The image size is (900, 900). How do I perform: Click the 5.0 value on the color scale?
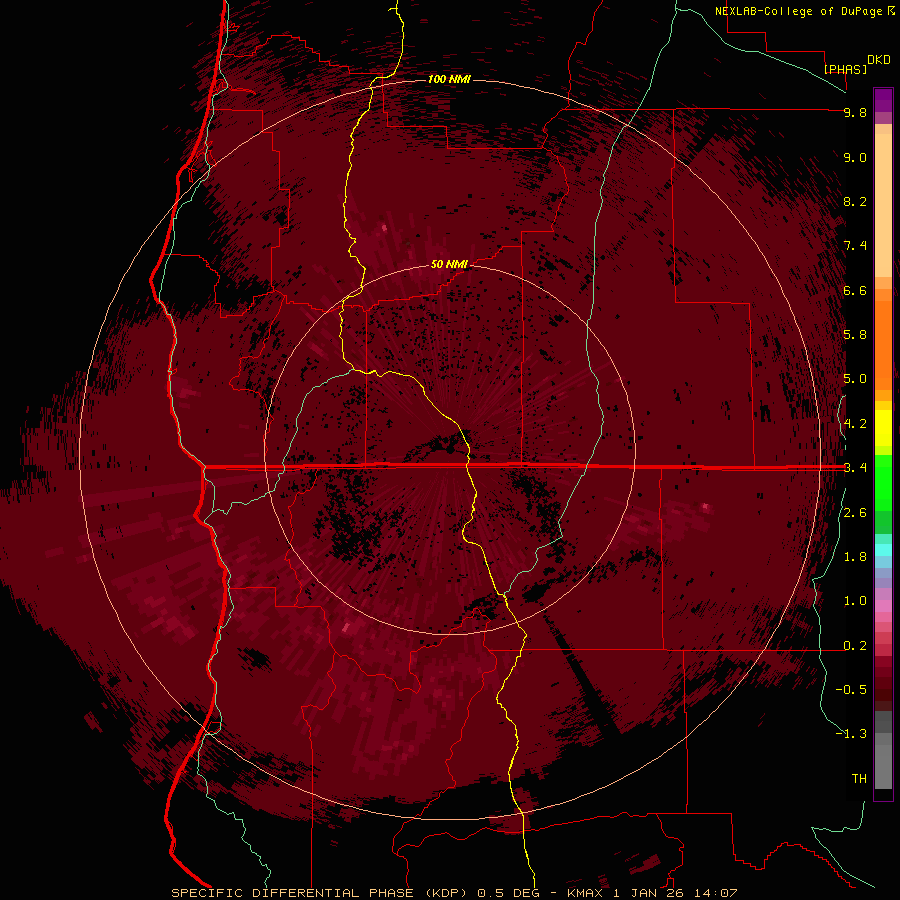(855, 379)
